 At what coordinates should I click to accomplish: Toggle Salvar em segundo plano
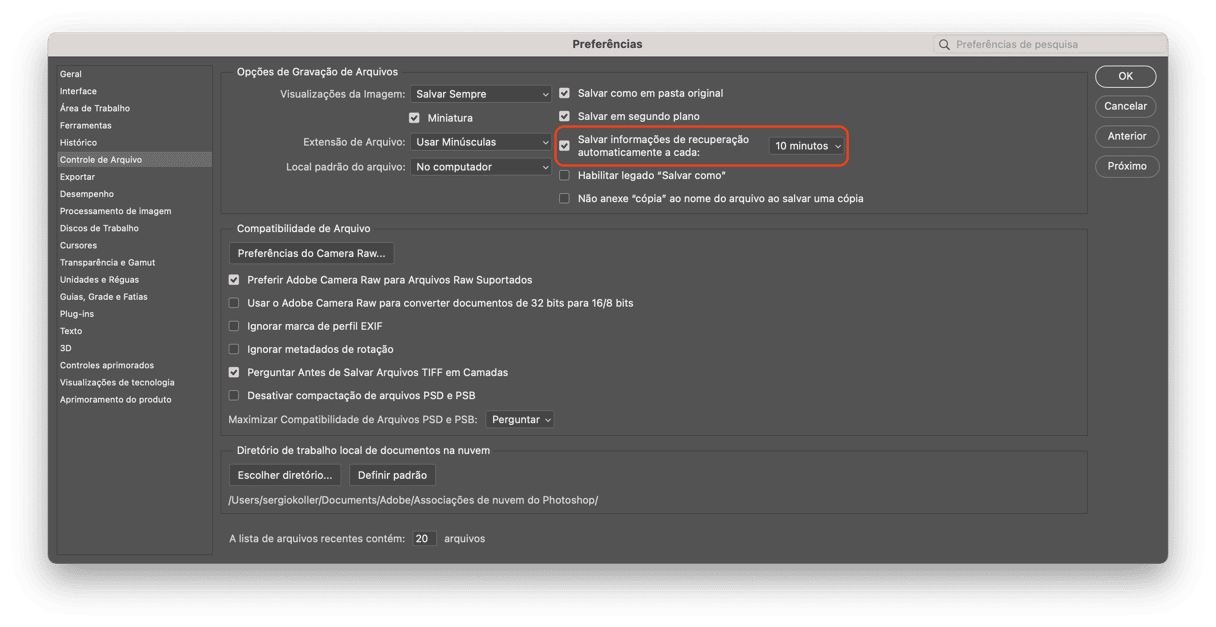tap(564, 116)
